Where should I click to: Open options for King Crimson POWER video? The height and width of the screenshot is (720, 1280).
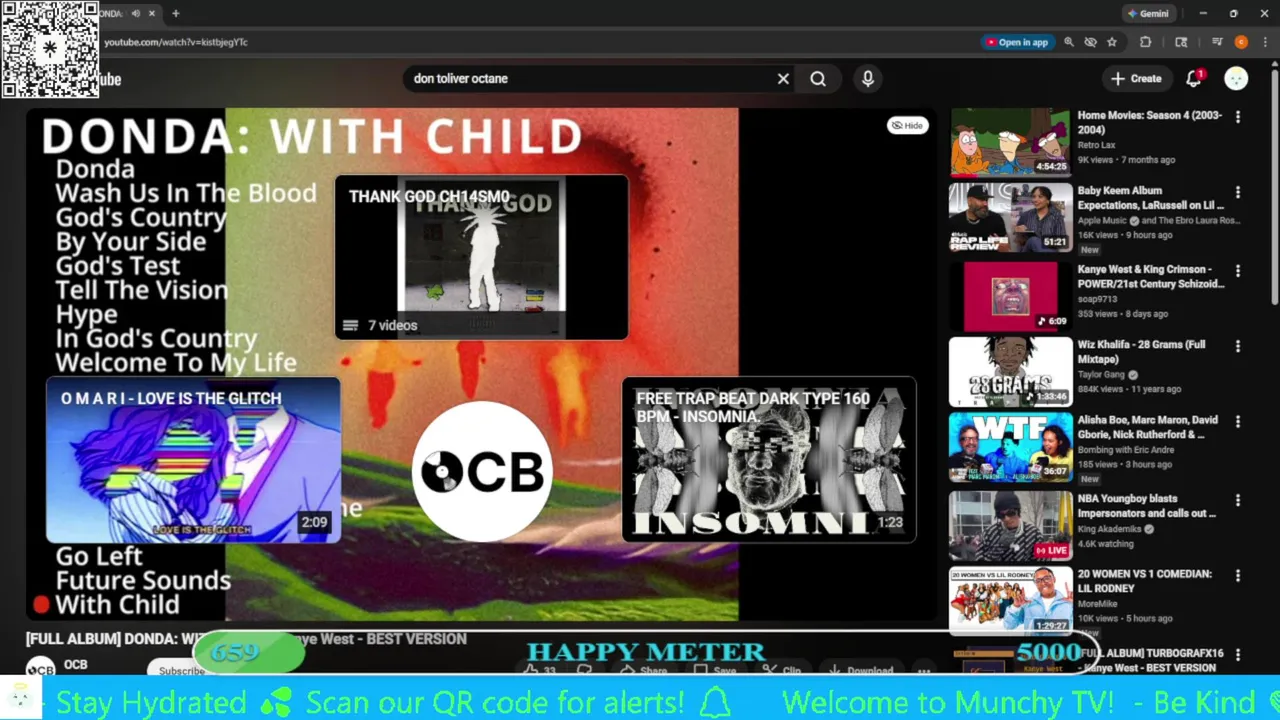pos(1238,271)
